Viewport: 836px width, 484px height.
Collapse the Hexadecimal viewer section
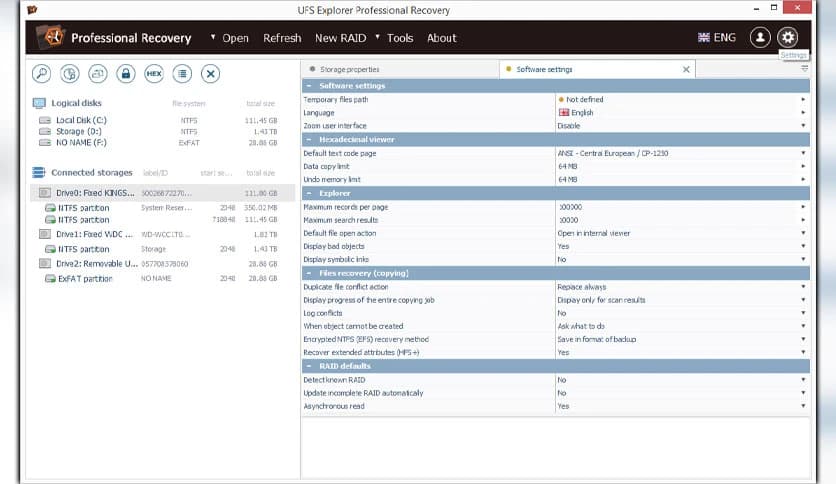click(x=309, y=139)
